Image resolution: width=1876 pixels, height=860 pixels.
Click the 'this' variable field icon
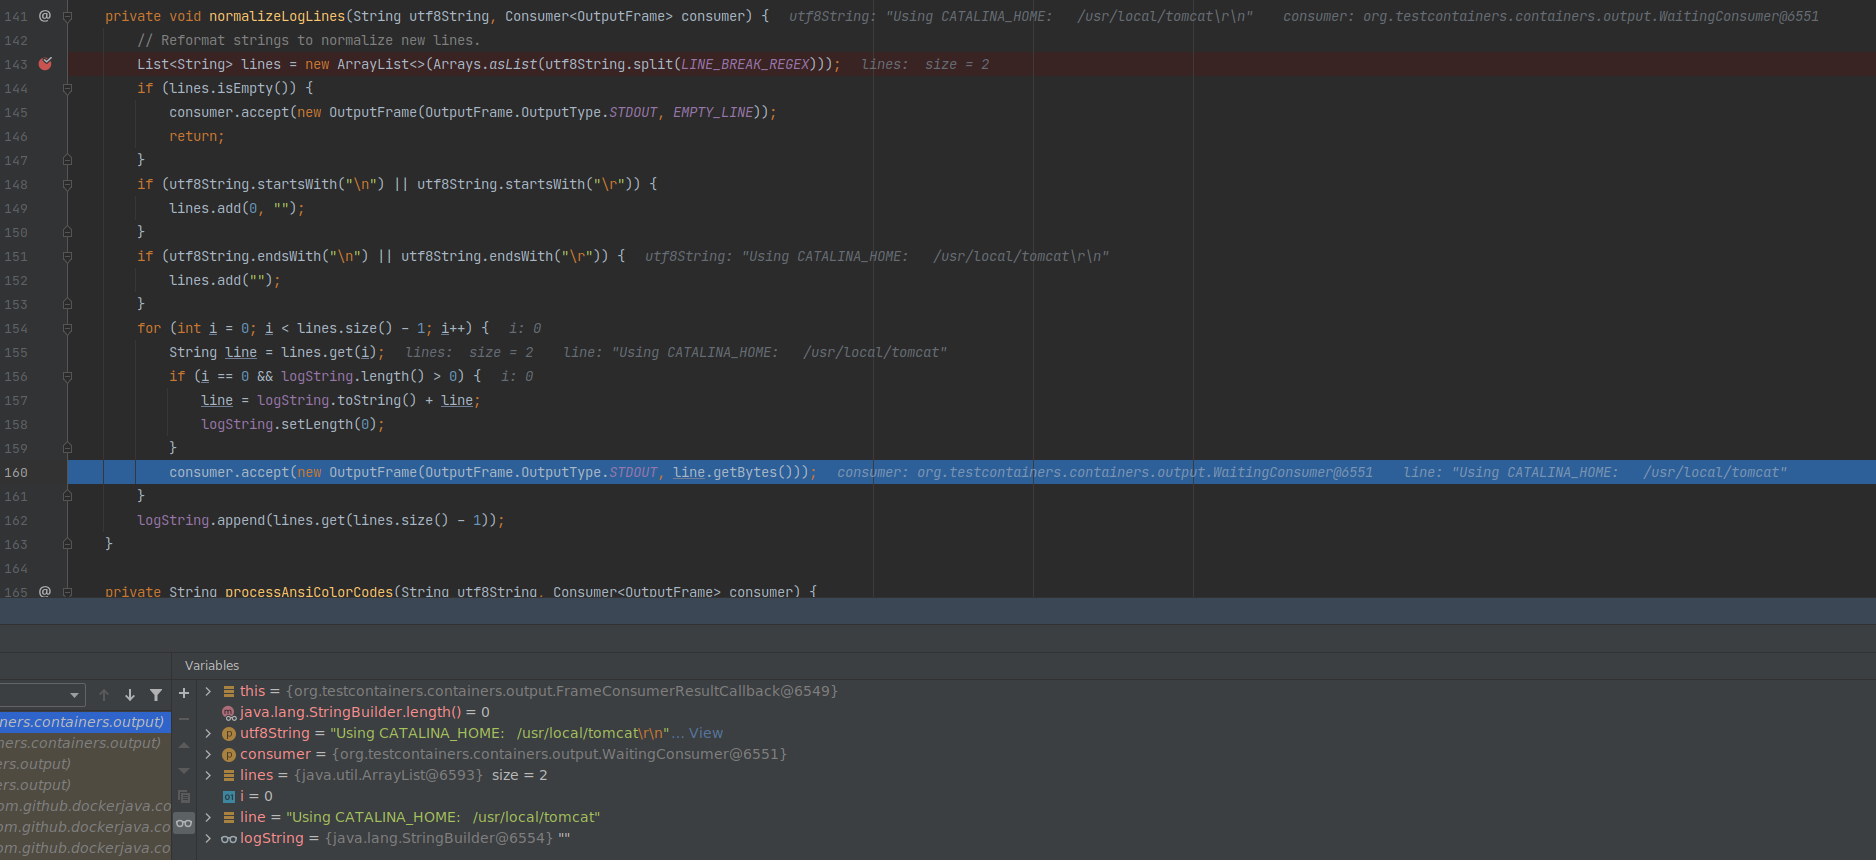(229, 691)
